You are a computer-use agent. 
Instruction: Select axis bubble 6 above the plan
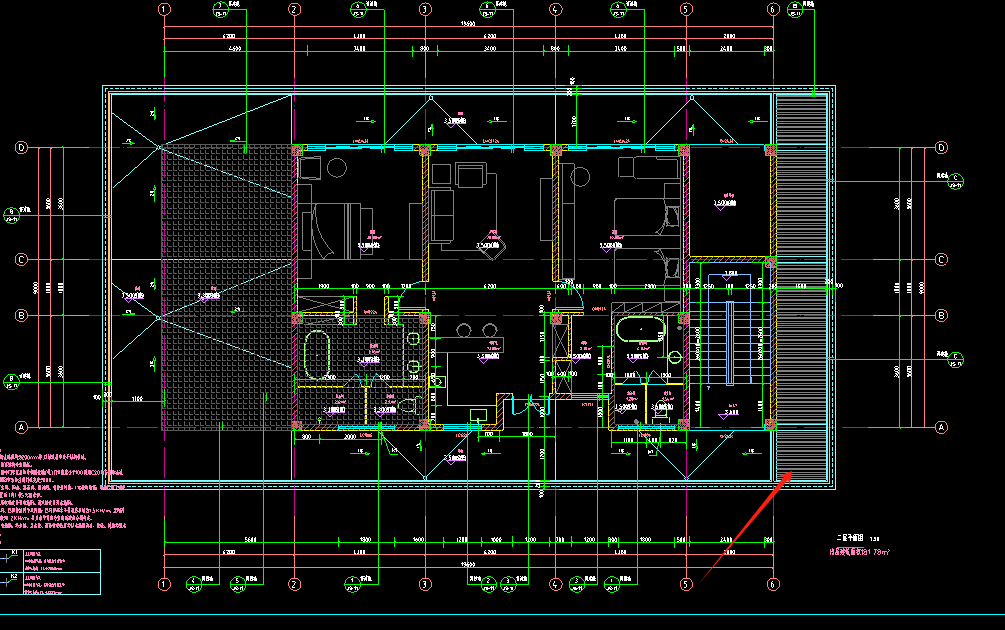click(x=773, y=10)
